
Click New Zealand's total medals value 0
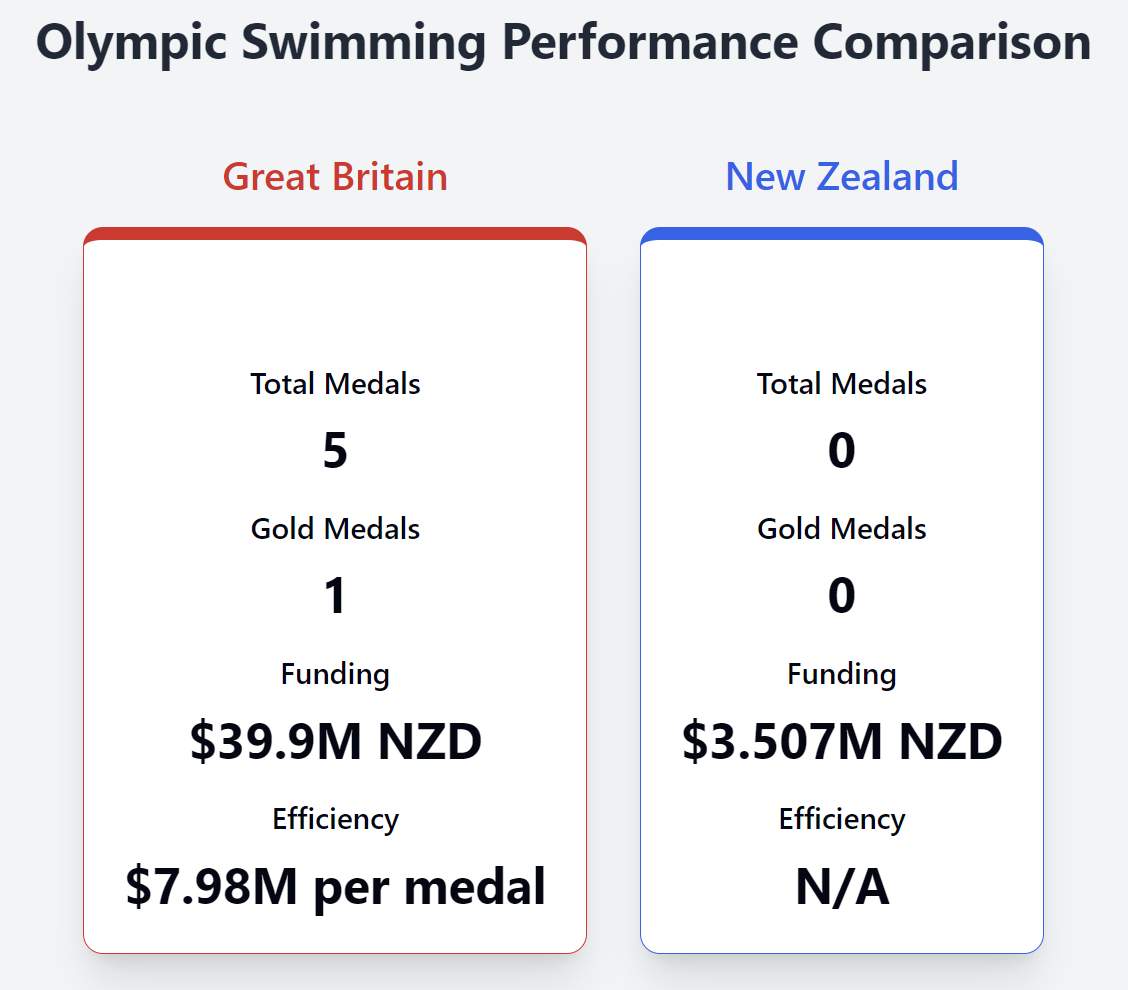pos(841,451)
